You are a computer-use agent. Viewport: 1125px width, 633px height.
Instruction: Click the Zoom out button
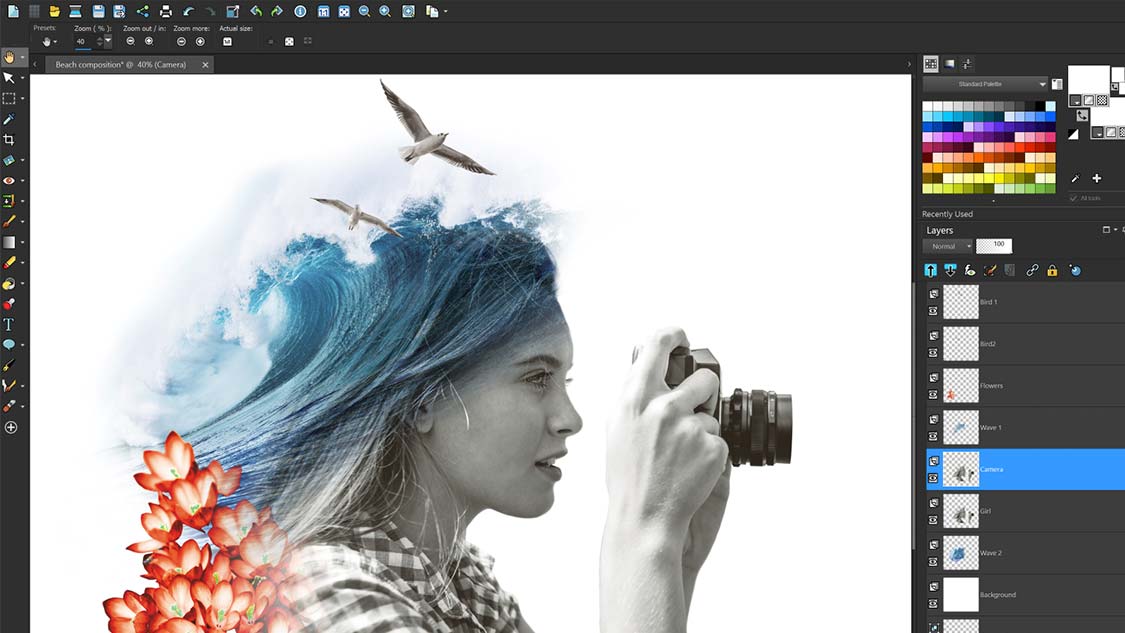click(131, 40)
